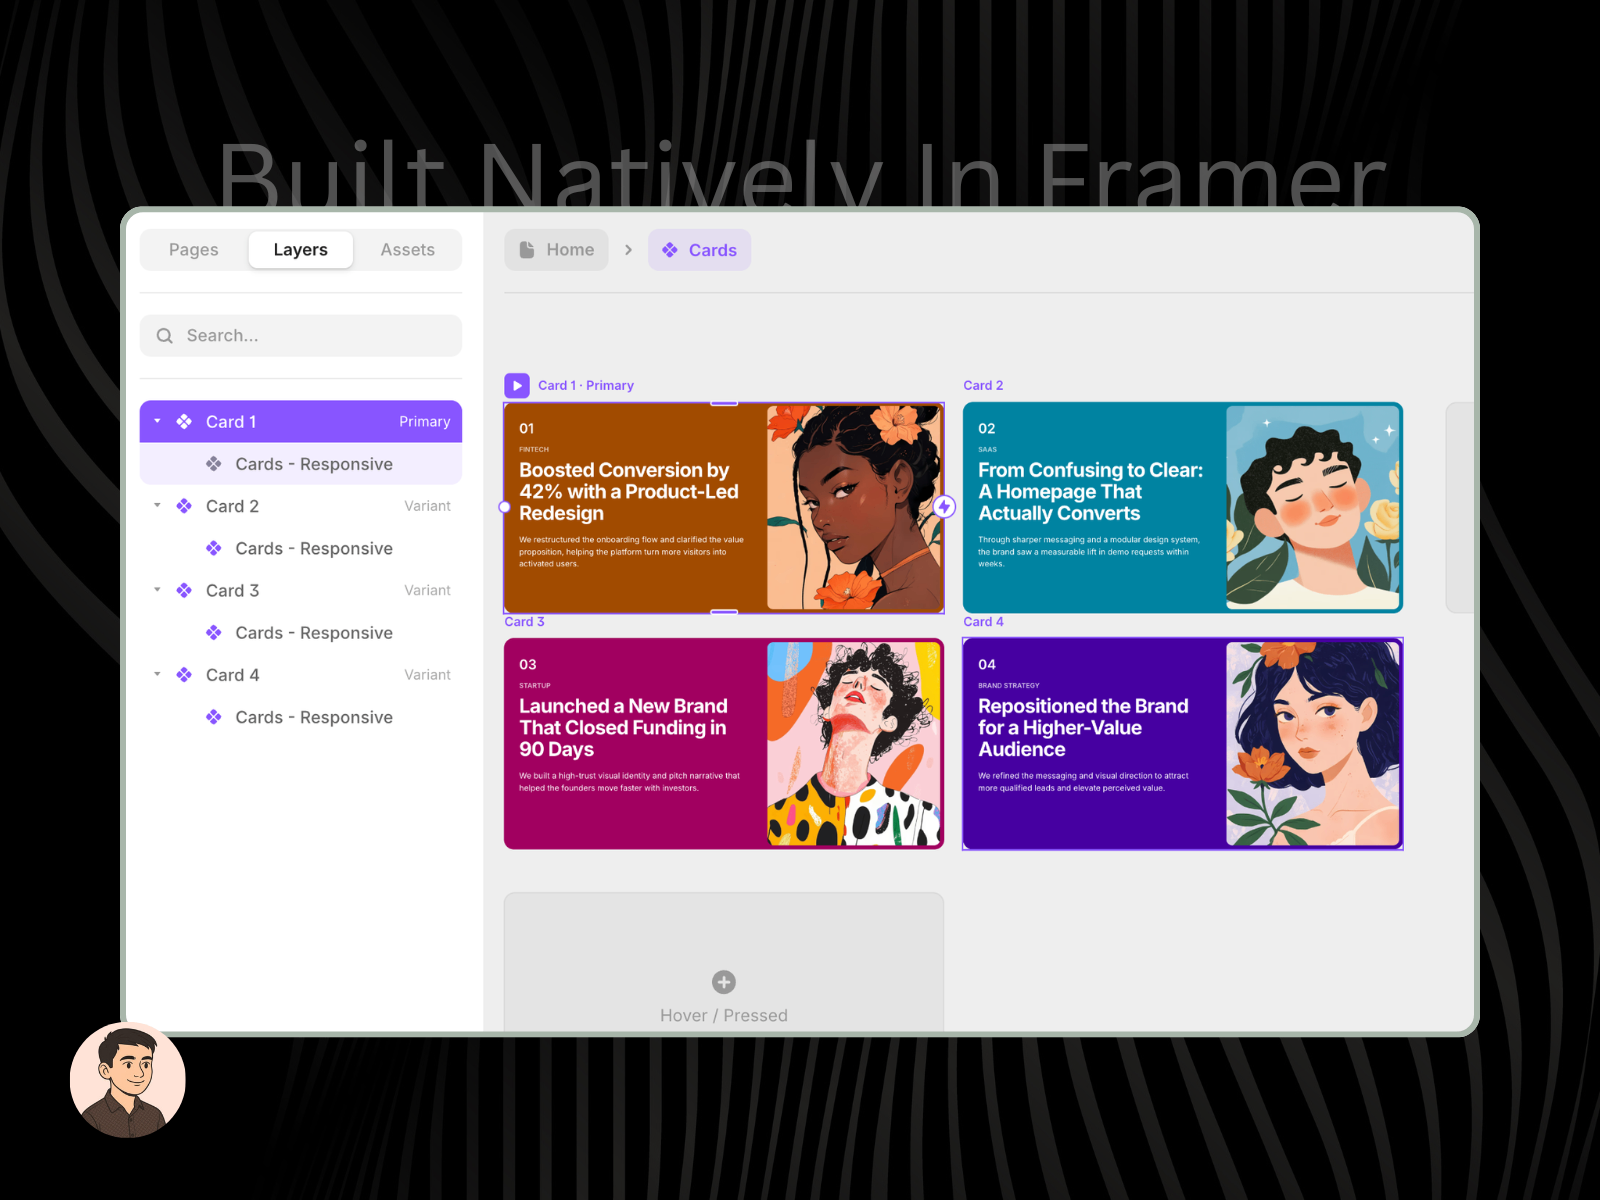The width and height of the screenshot is (1600, 1200).
Task: Click the plus icon above Hover / Pressed
Action: pos(724,982)
